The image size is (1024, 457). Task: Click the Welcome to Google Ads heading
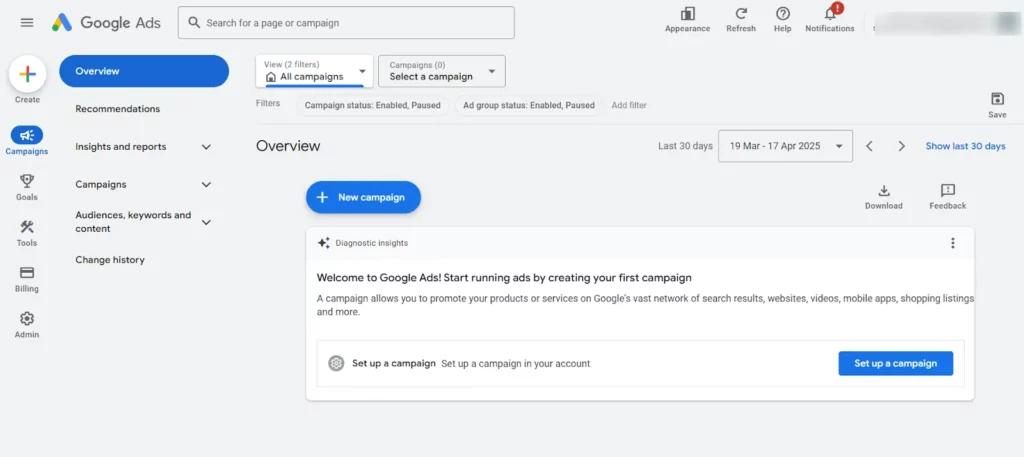(x=504, y=277)
